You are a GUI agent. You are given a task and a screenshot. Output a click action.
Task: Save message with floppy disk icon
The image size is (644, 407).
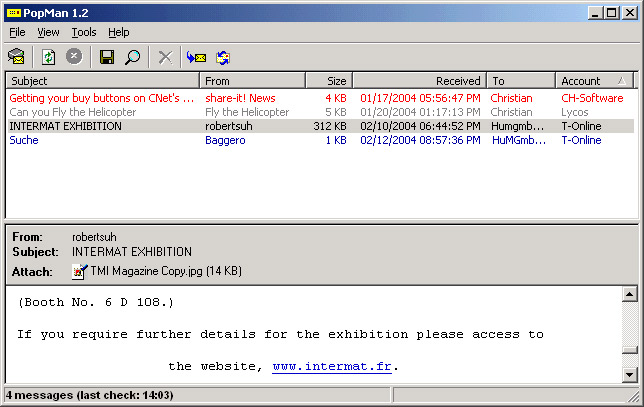click(107, 57)
